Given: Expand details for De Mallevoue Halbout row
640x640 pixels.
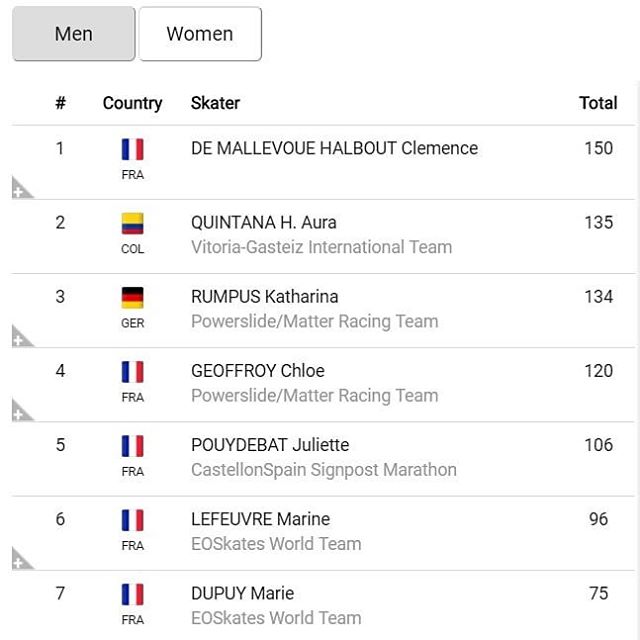Looking at the screenshot, I should [20, 190].
